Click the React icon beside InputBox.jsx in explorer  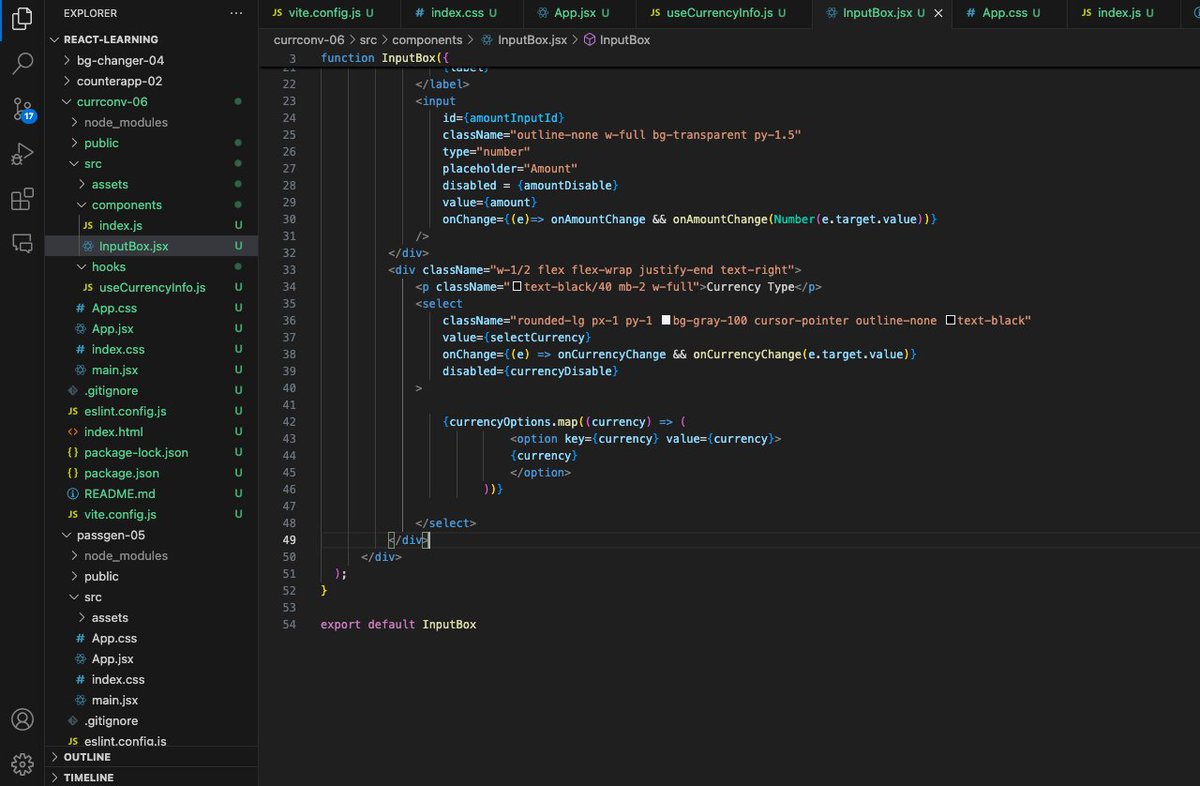click(88, 246)
